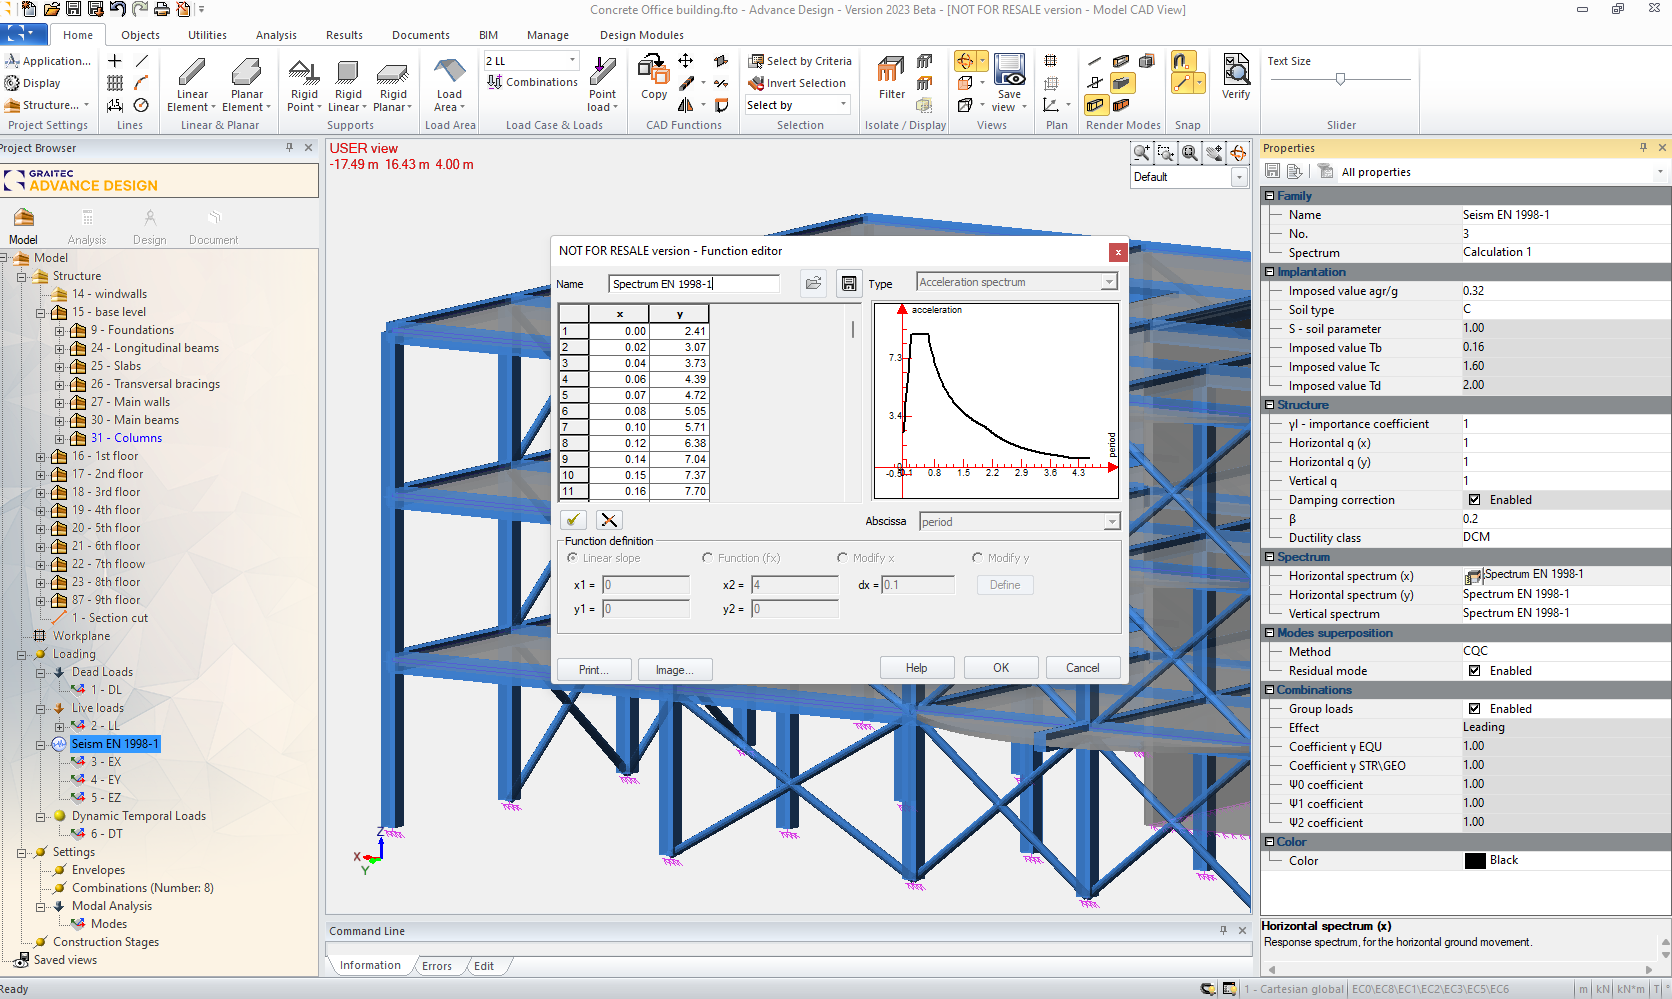Select the Rigid Linear support icon
This screenshot has height=999, width=1672.
point(348,72)
